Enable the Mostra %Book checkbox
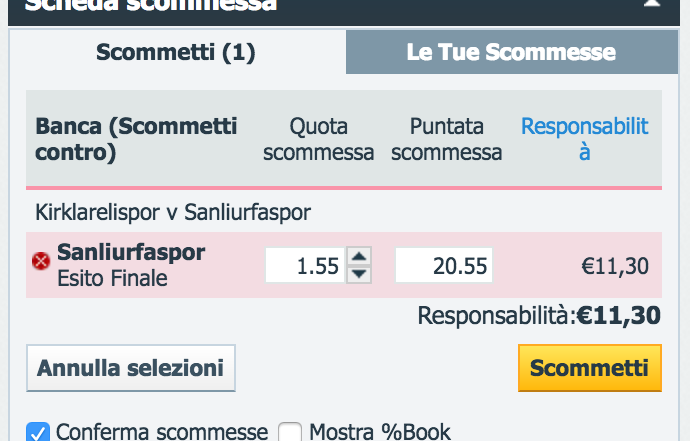The width and height of the screenshot is (690, 441). [290, 432]
